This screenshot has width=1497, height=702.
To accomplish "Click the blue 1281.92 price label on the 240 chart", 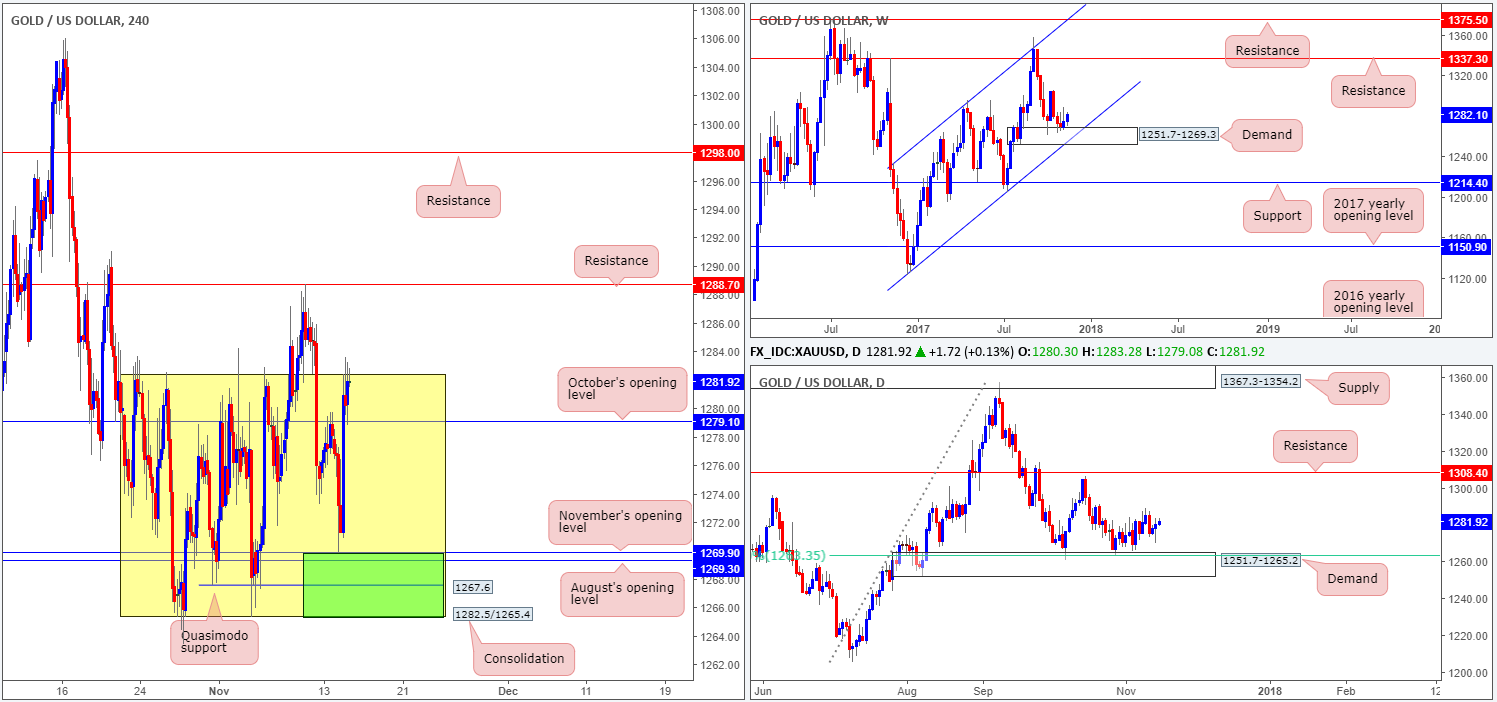I will (x=720, y=382).
